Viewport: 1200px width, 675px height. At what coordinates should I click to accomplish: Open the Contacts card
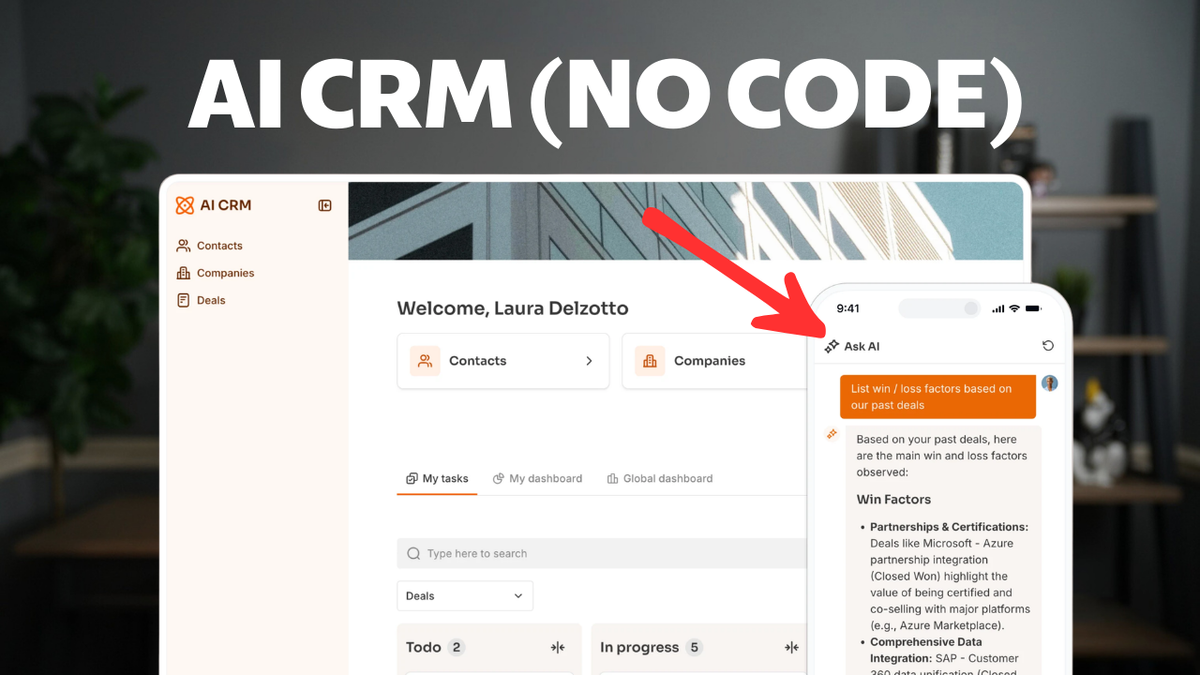tap(503, 361)
